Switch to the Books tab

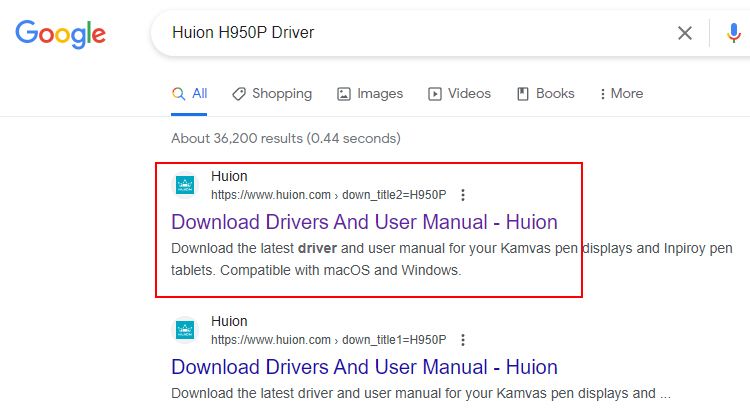click(545, 94)
